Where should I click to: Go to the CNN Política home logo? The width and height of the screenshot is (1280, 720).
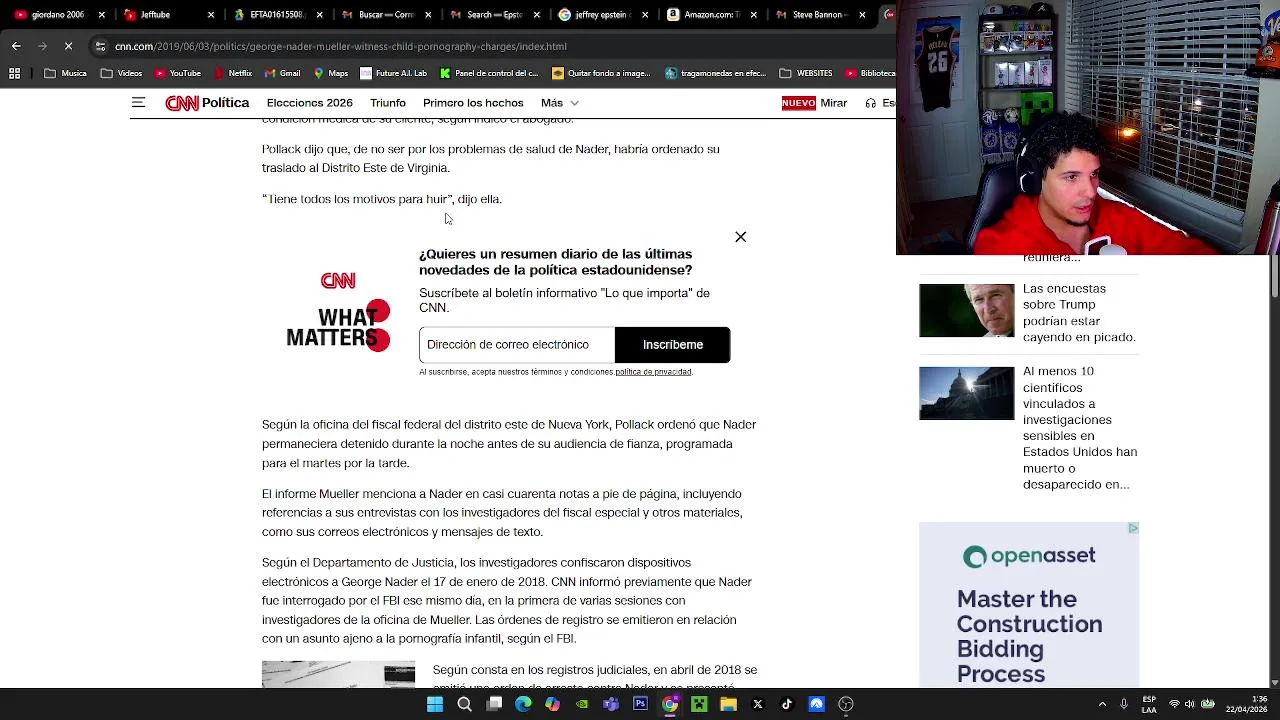(x=207, y=103)
